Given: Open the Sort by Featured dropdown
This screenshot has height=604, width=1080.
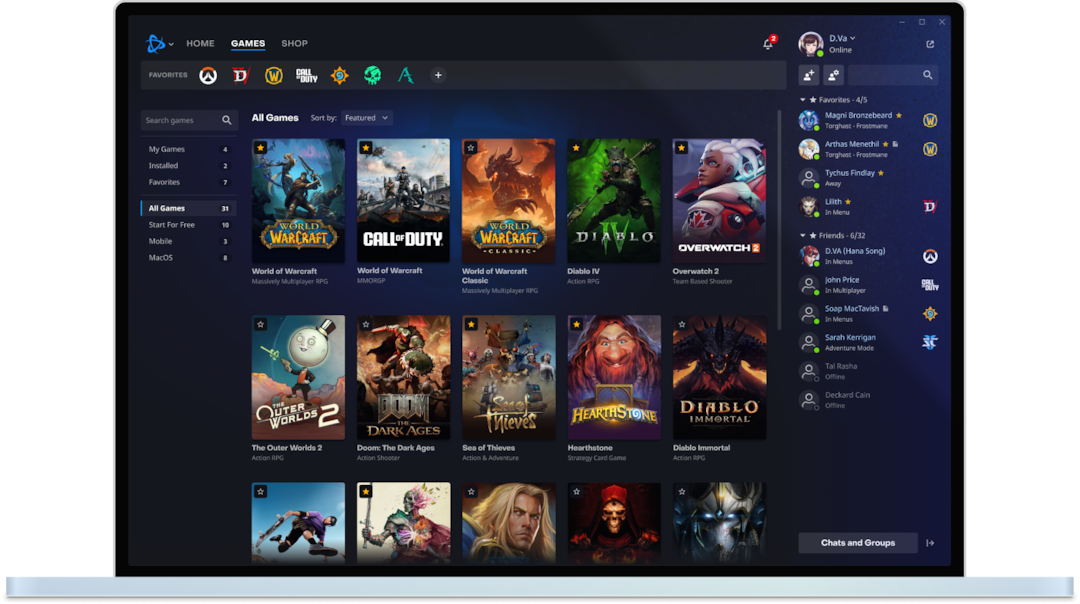Looking at the screenshot, I should pos(366,117).
